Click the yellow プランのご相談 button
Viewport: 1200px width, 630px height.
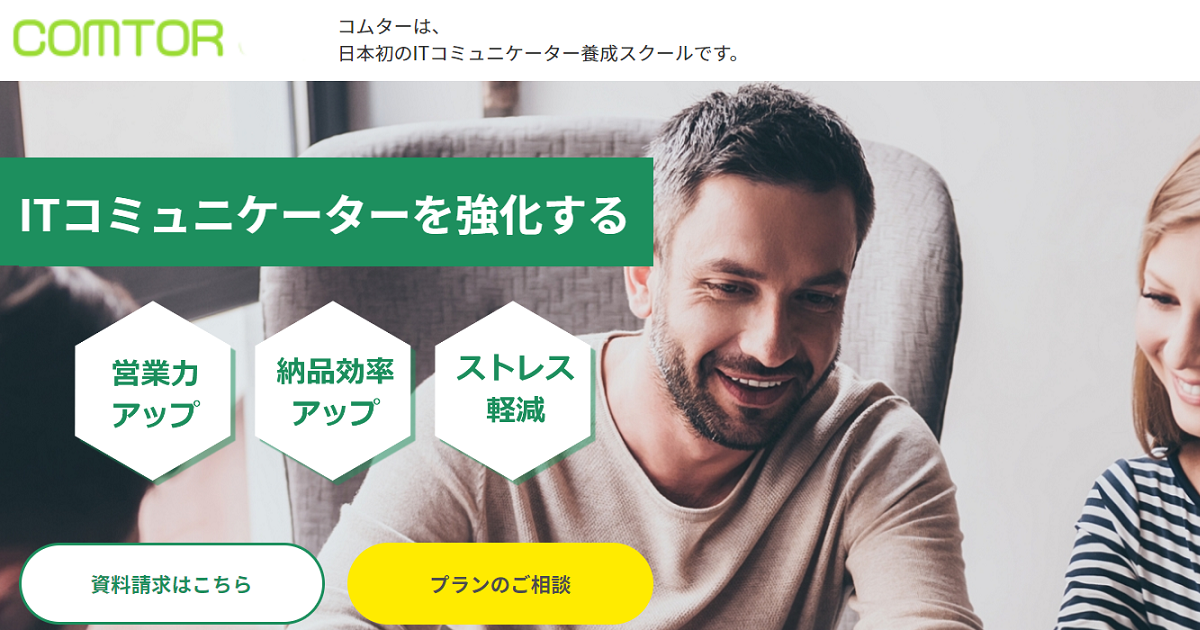click(500, 584)
